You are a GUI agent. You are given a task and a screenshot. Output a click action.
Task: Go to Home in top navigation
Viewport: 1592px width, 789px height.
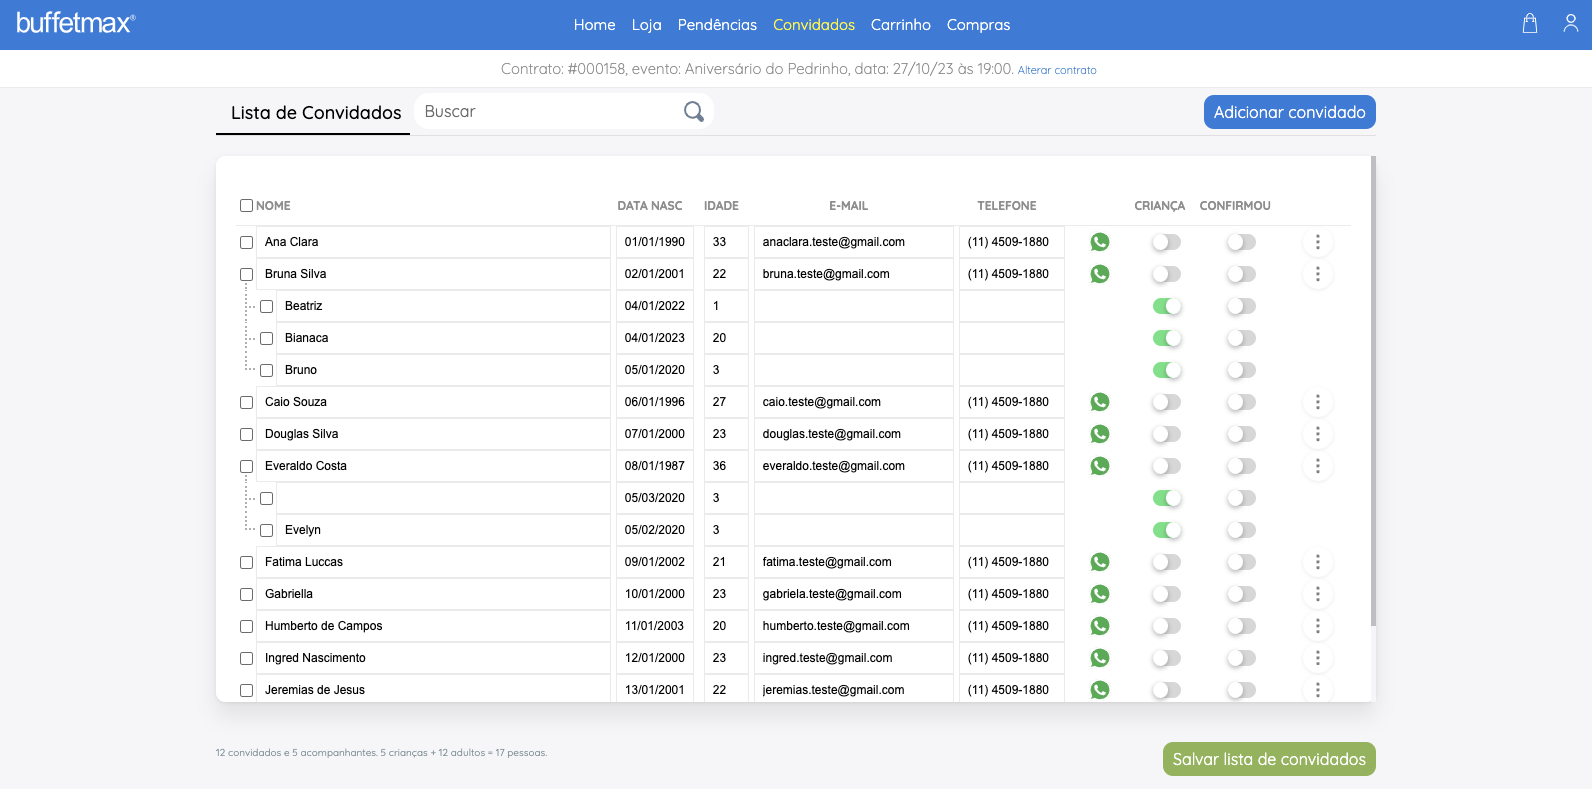coord(594,25)
